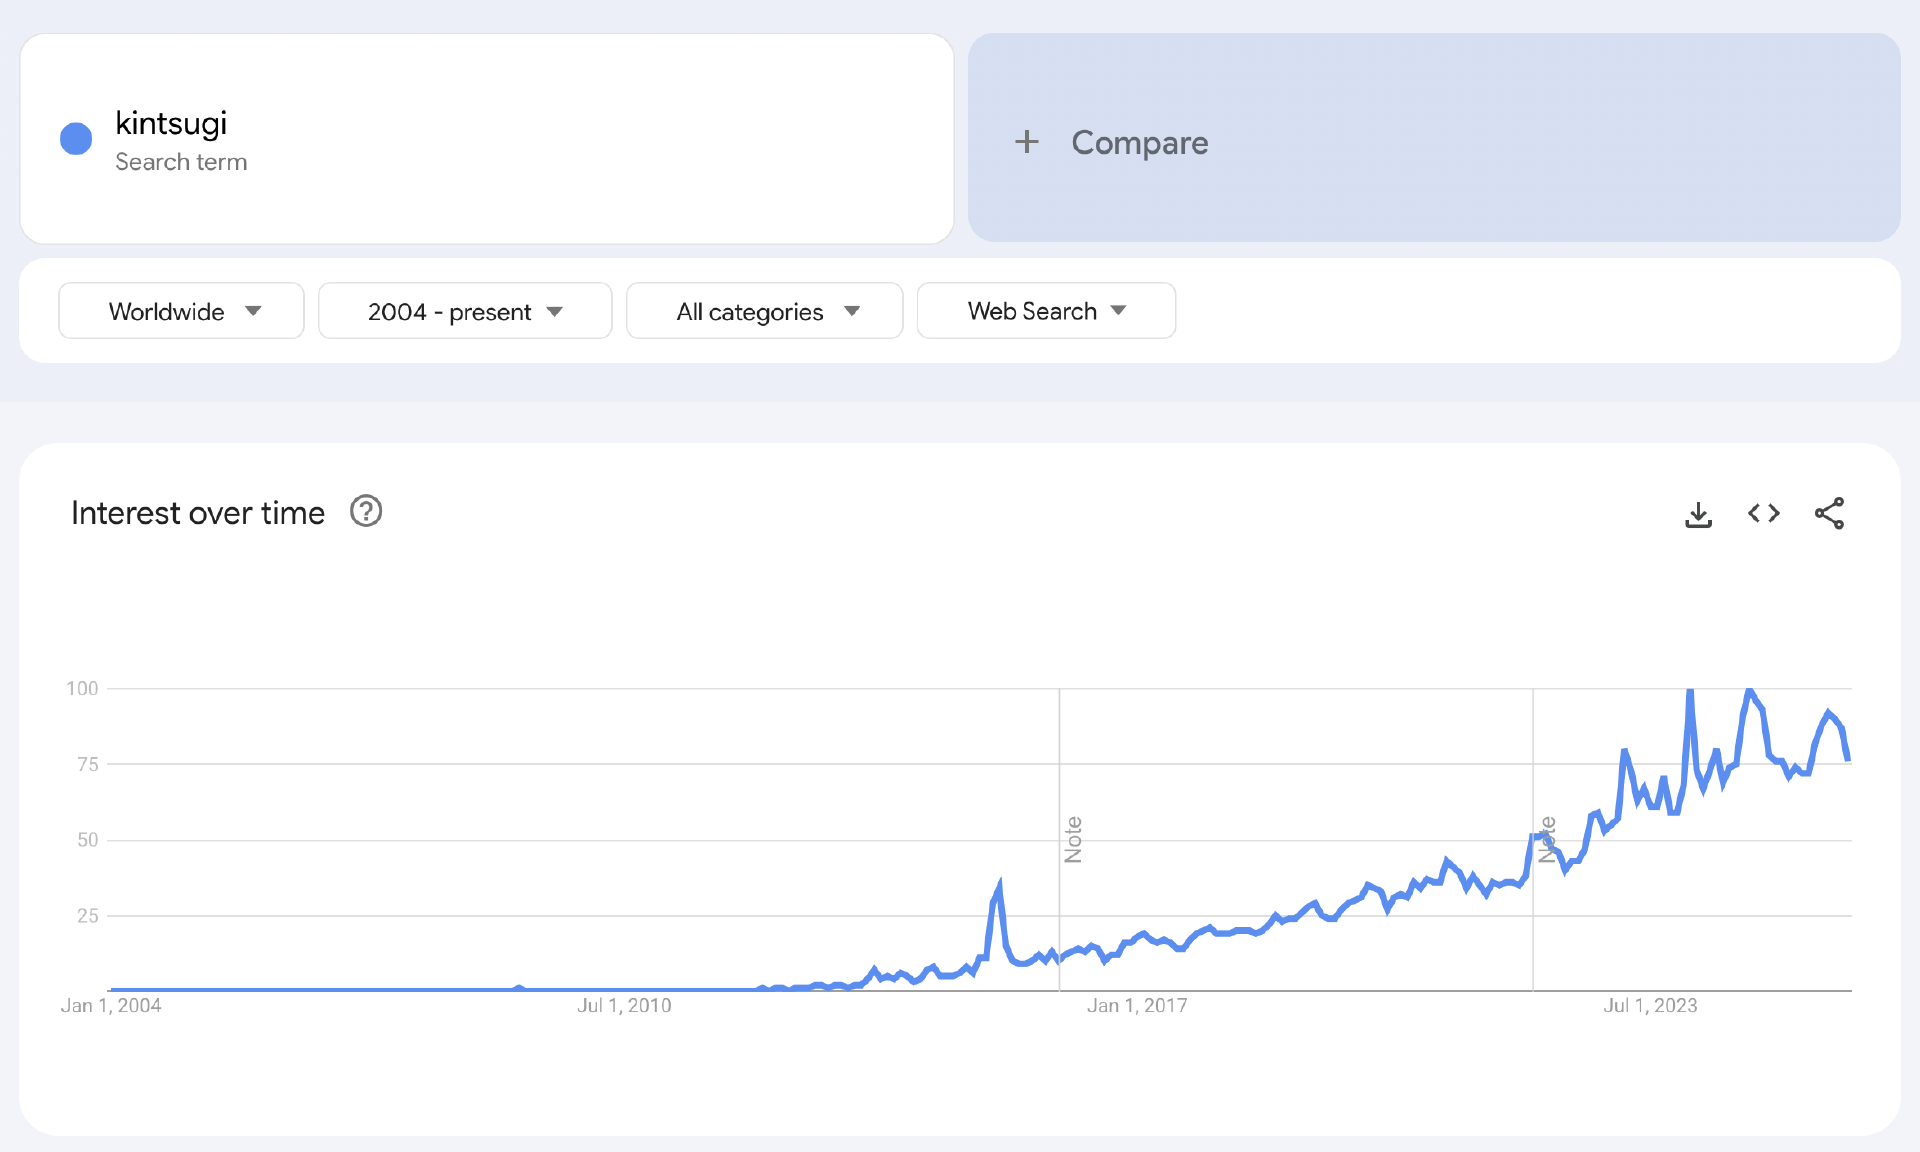Click the embed code icon
Screen dimensions: 1920x1152
pyautogui.click(x=1764, y=514)
